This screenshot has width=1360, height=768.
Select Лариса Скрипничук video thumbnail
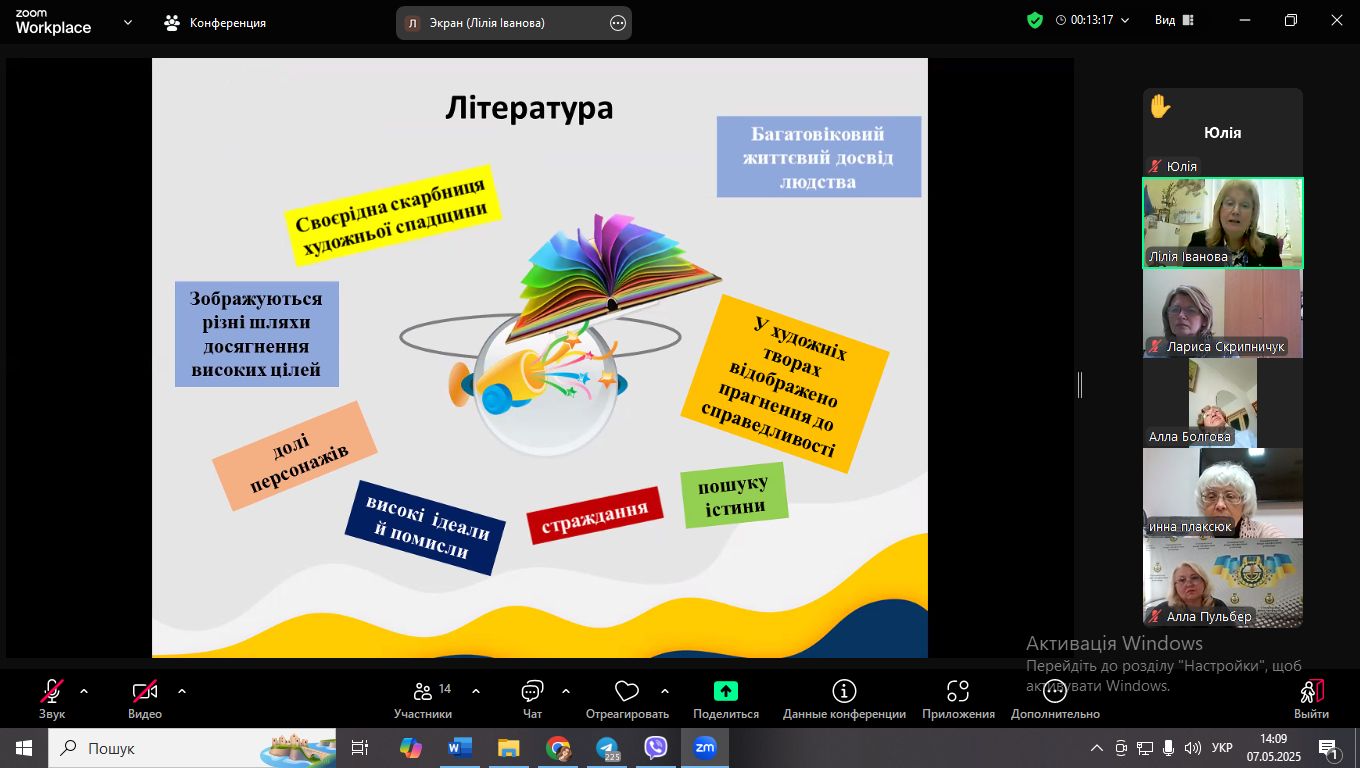[x=1222, y=313]
